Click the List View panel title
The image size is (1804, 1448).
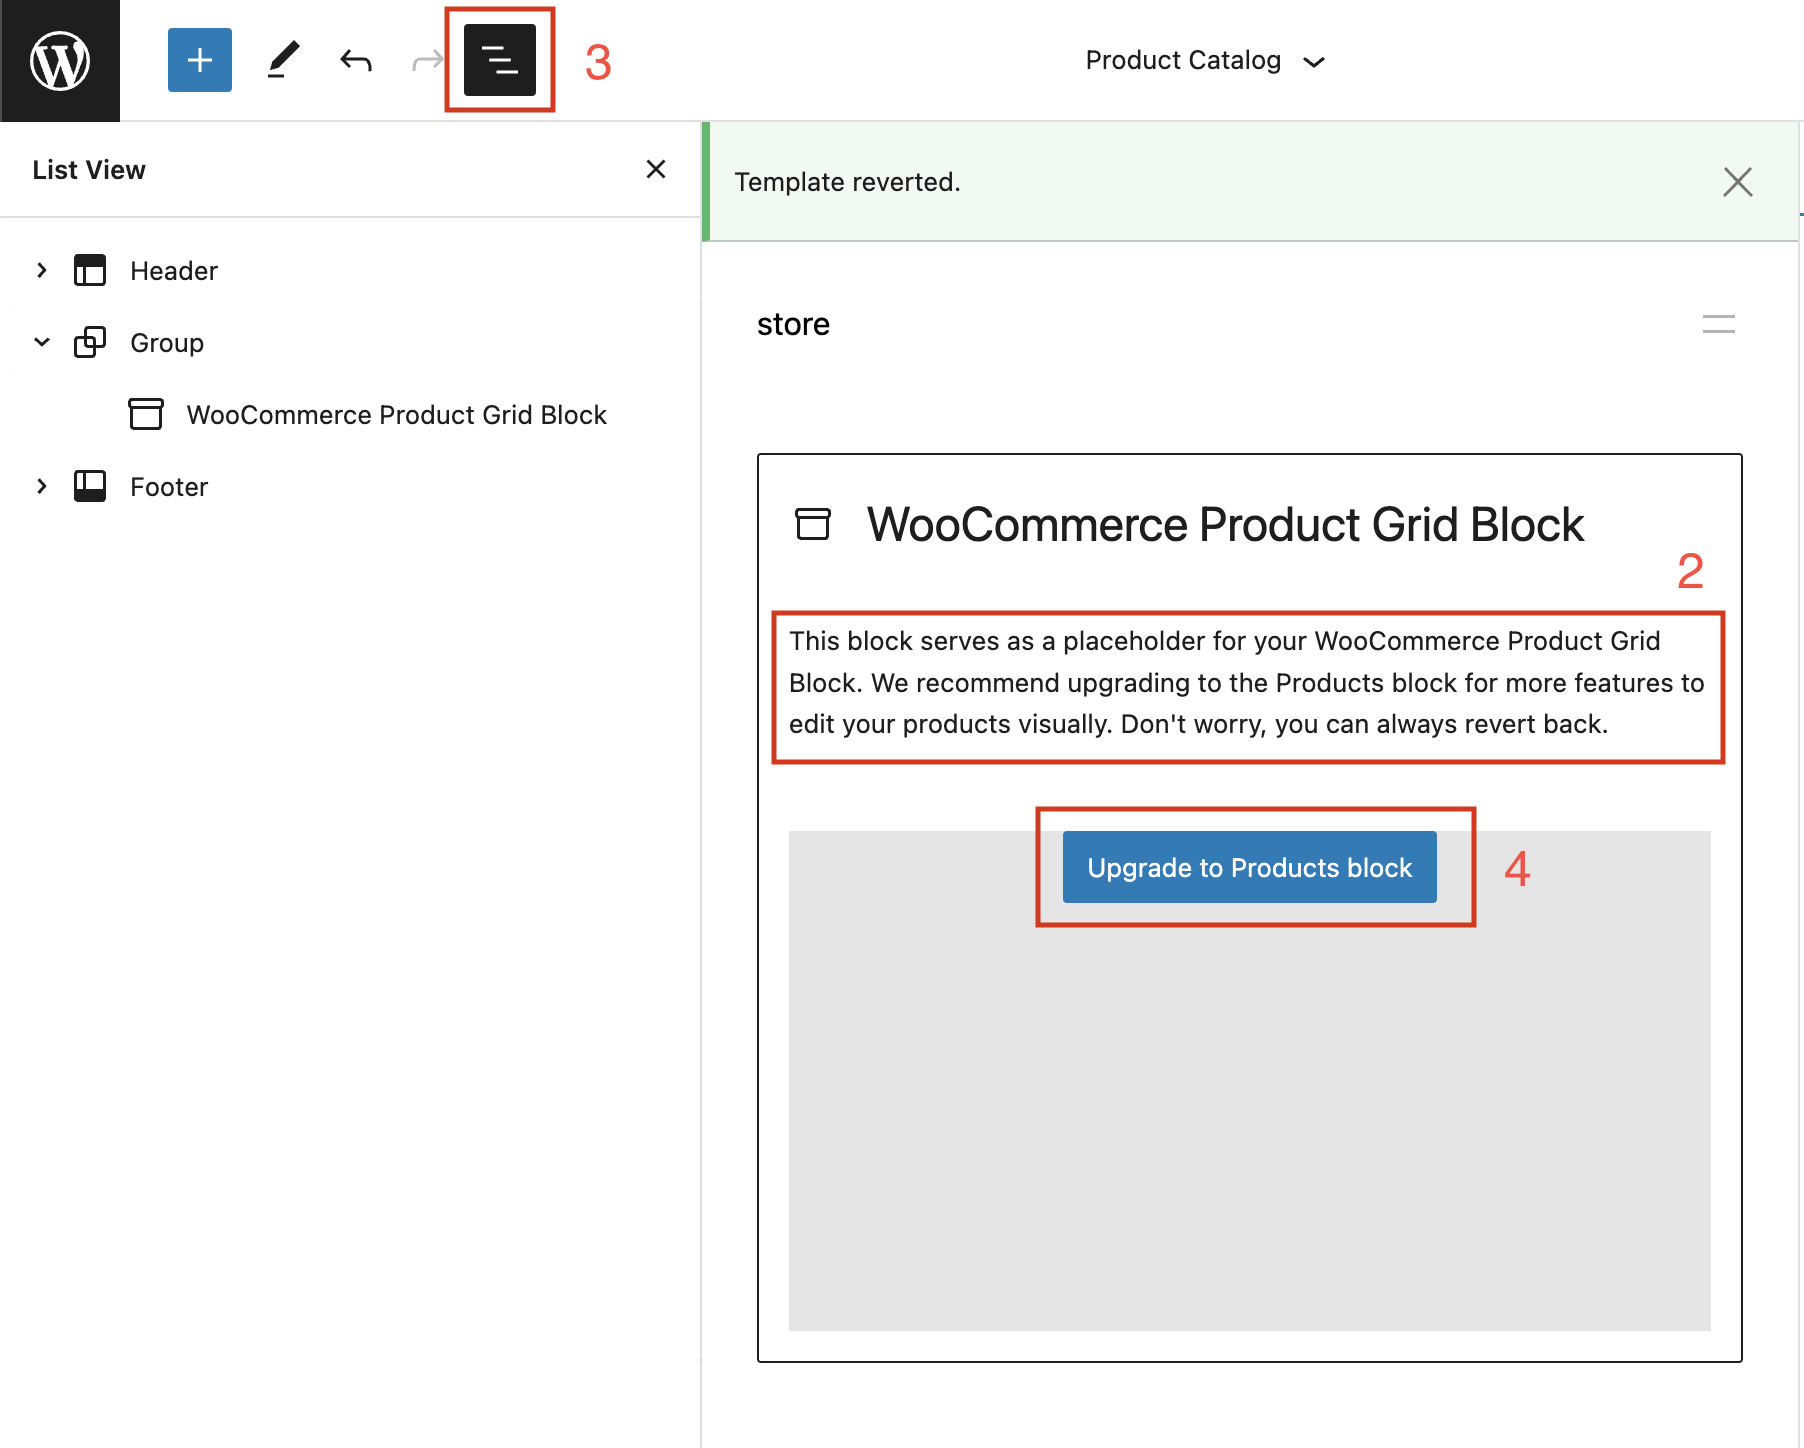coord(89,170)
